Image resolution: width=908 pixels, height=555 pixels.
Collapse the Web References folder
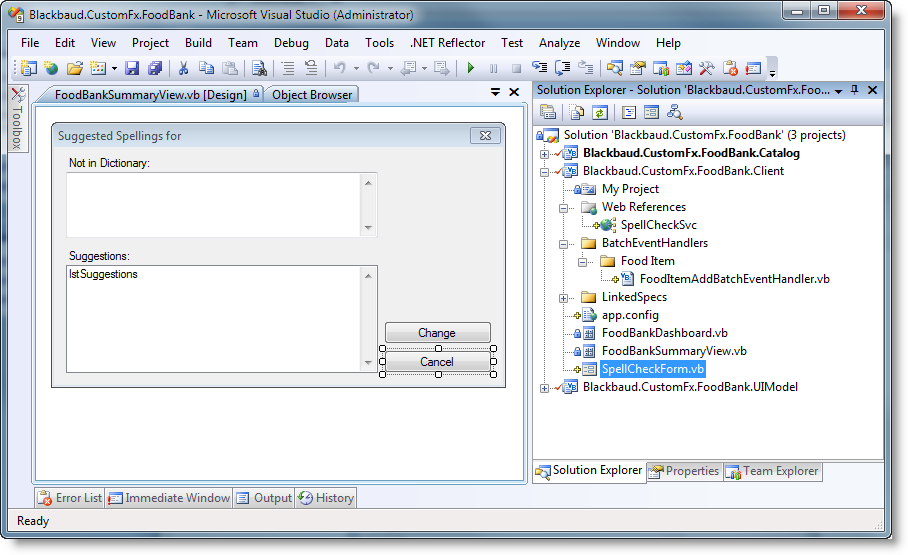563,208
